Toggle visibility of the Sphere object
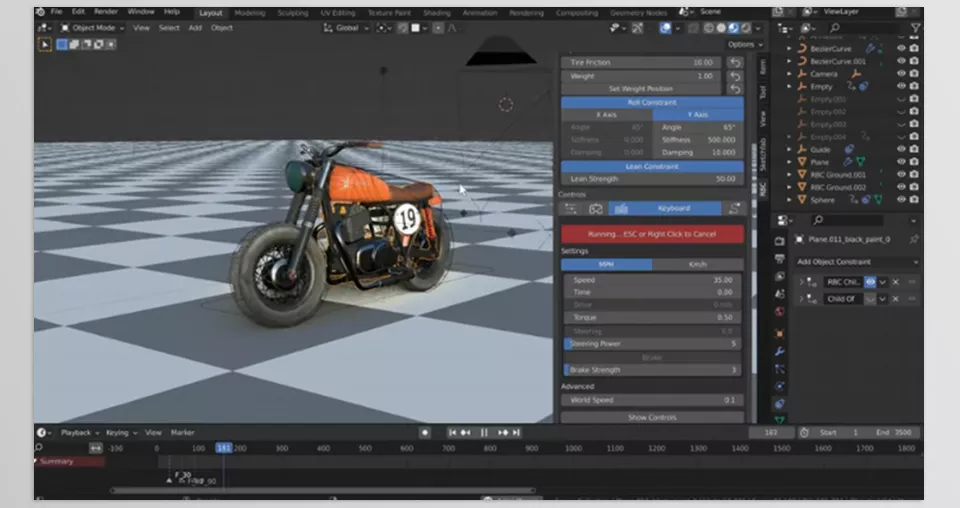960x508 pixels. click(x=901, y=200)
